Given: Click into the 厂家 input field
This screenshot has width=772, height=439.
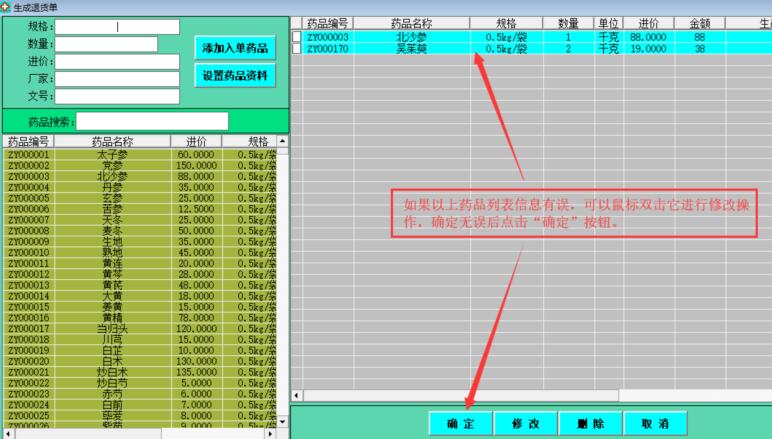Looking at the screenshot, I should click(x=118, y=78).
